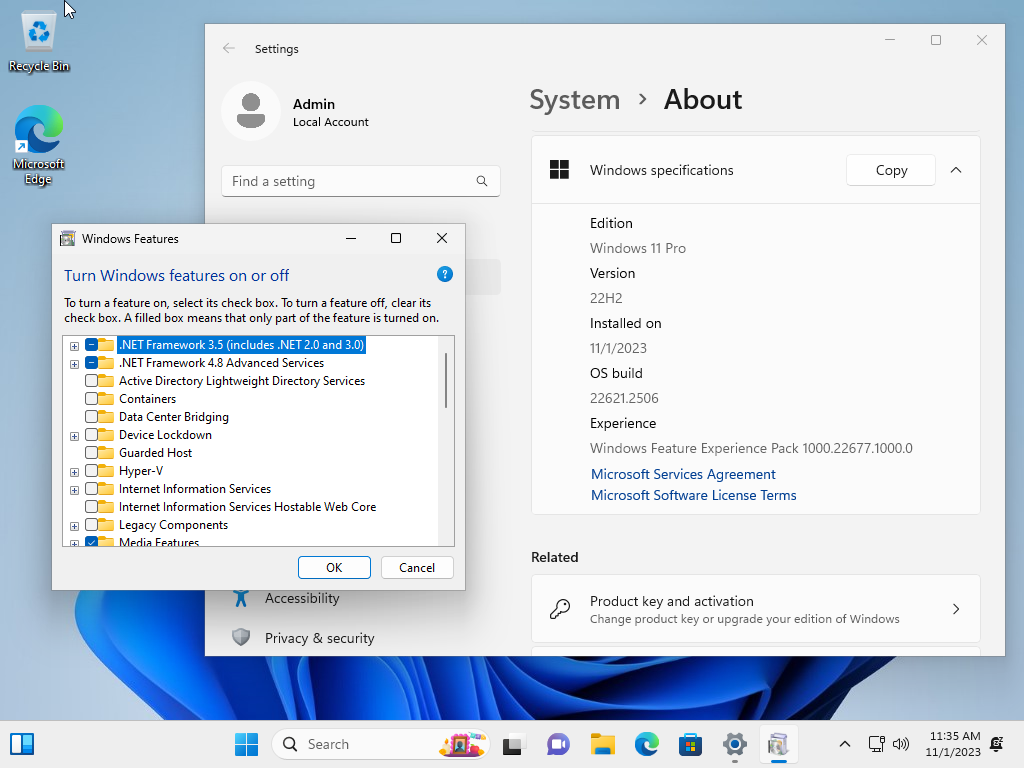Open File Explorer from the taskbar
Viewport: 1024px width, 768px height.
(x=603, y=744)
